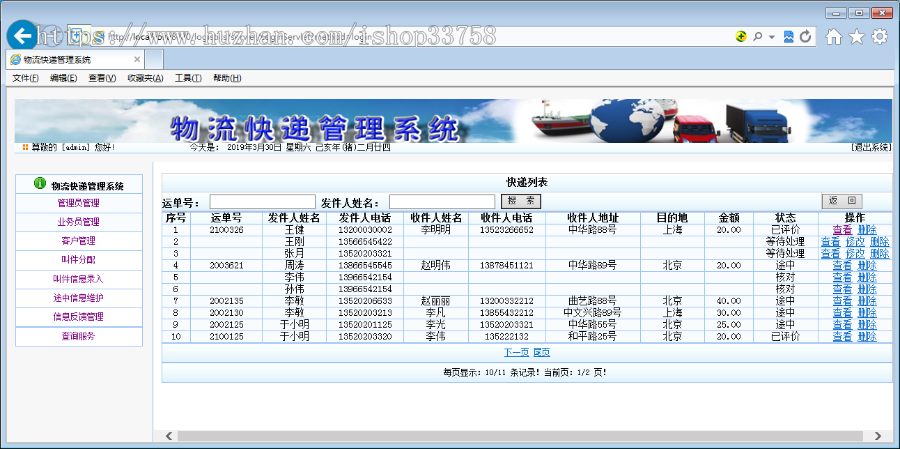Image resolution: width=900 pixels, height=449 pixels.
Task: Open the 工具(T) menu
Action: pyautogui.click(x=188, y=78)
